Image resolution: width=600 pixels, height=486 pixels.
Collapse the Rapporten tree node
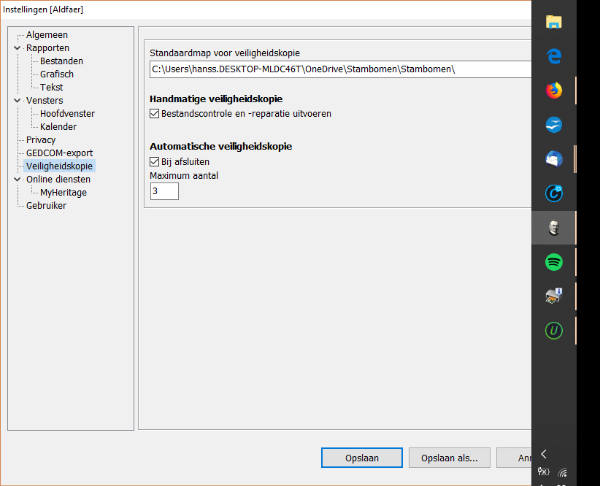17,48
